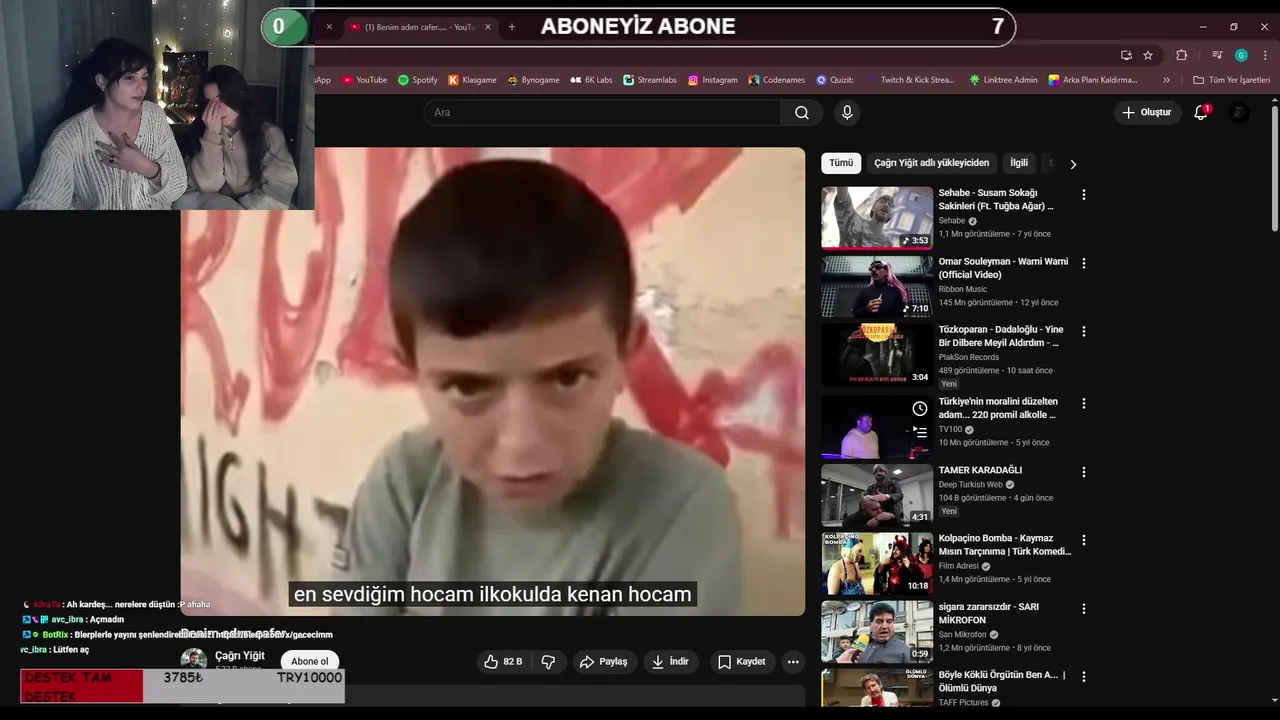
Task: Open the YouTube notifications bell
Action: (x=1201, y=113)
